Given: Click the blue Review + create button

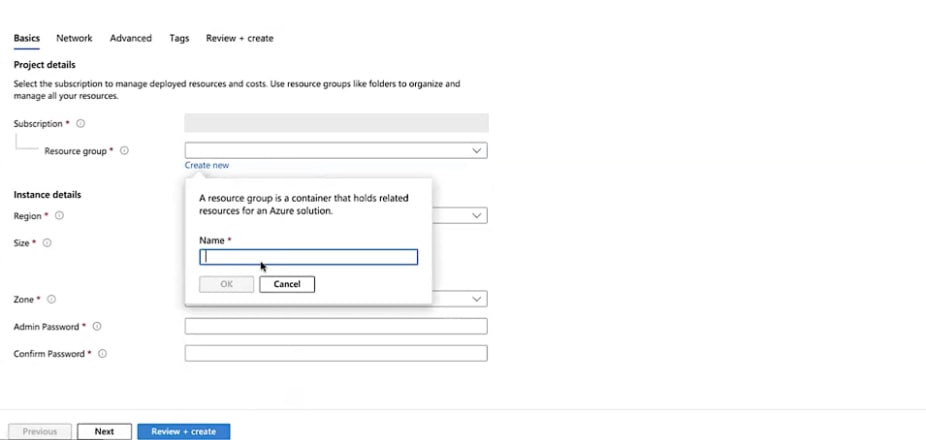Looking at the screenshot, I should coord(184,432).
